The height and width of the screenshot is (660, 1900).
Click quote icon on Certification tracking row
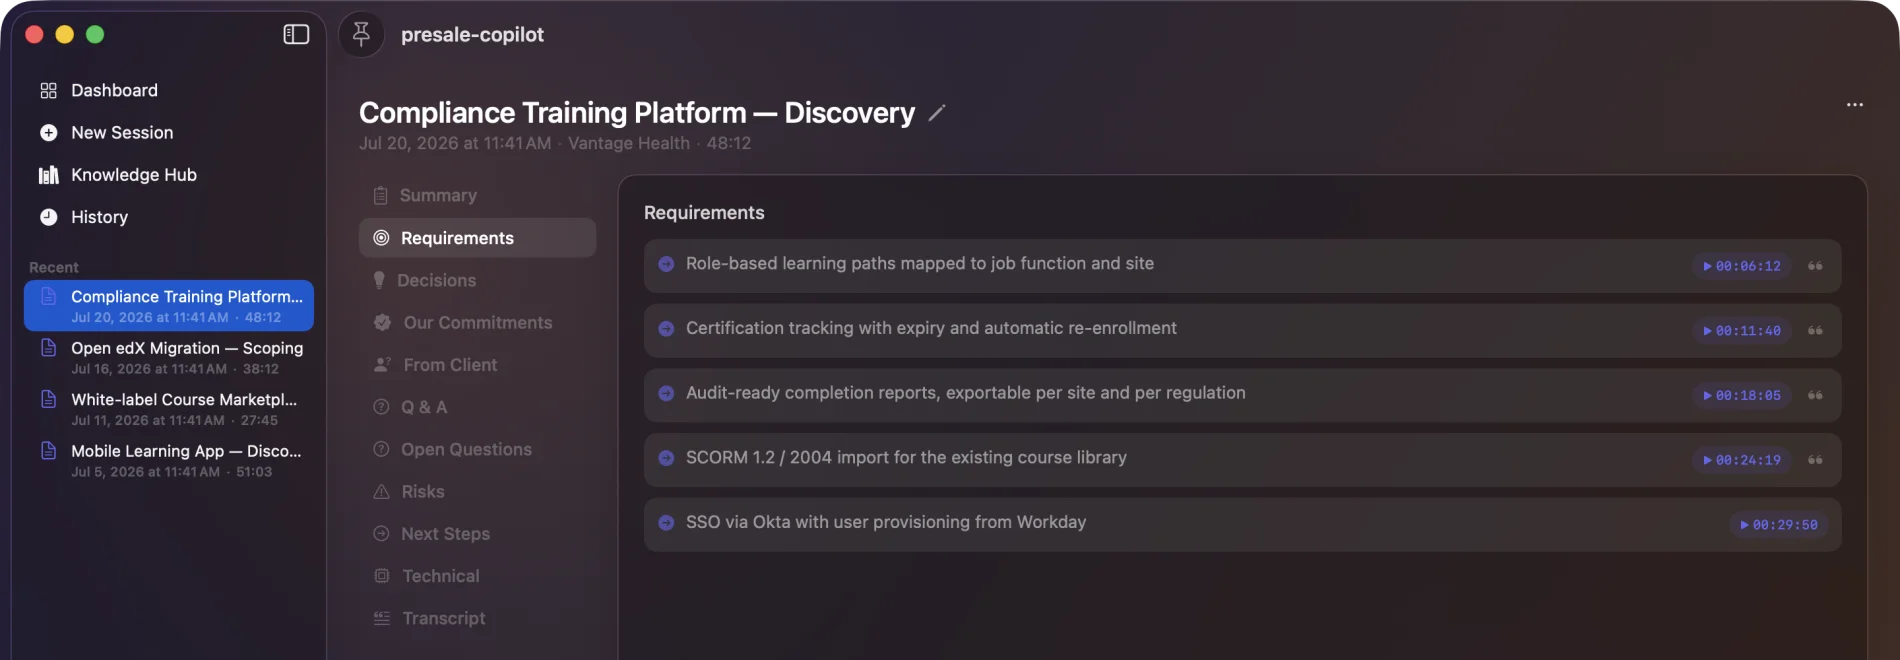tap(1815, 331)
